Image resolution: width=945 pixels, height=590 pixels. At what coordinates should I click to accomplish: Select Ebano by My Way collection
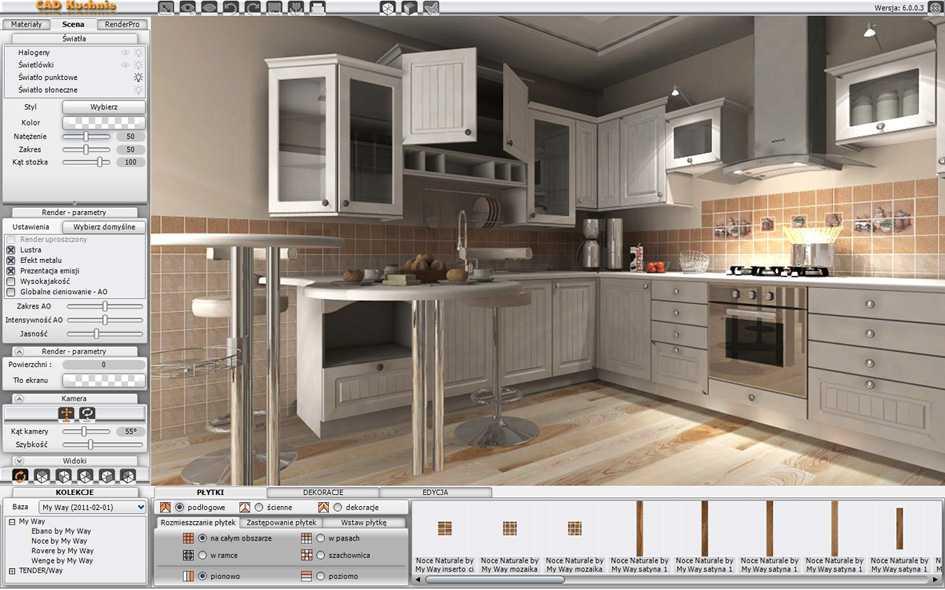pyautogui.click(x=61, y=532)
